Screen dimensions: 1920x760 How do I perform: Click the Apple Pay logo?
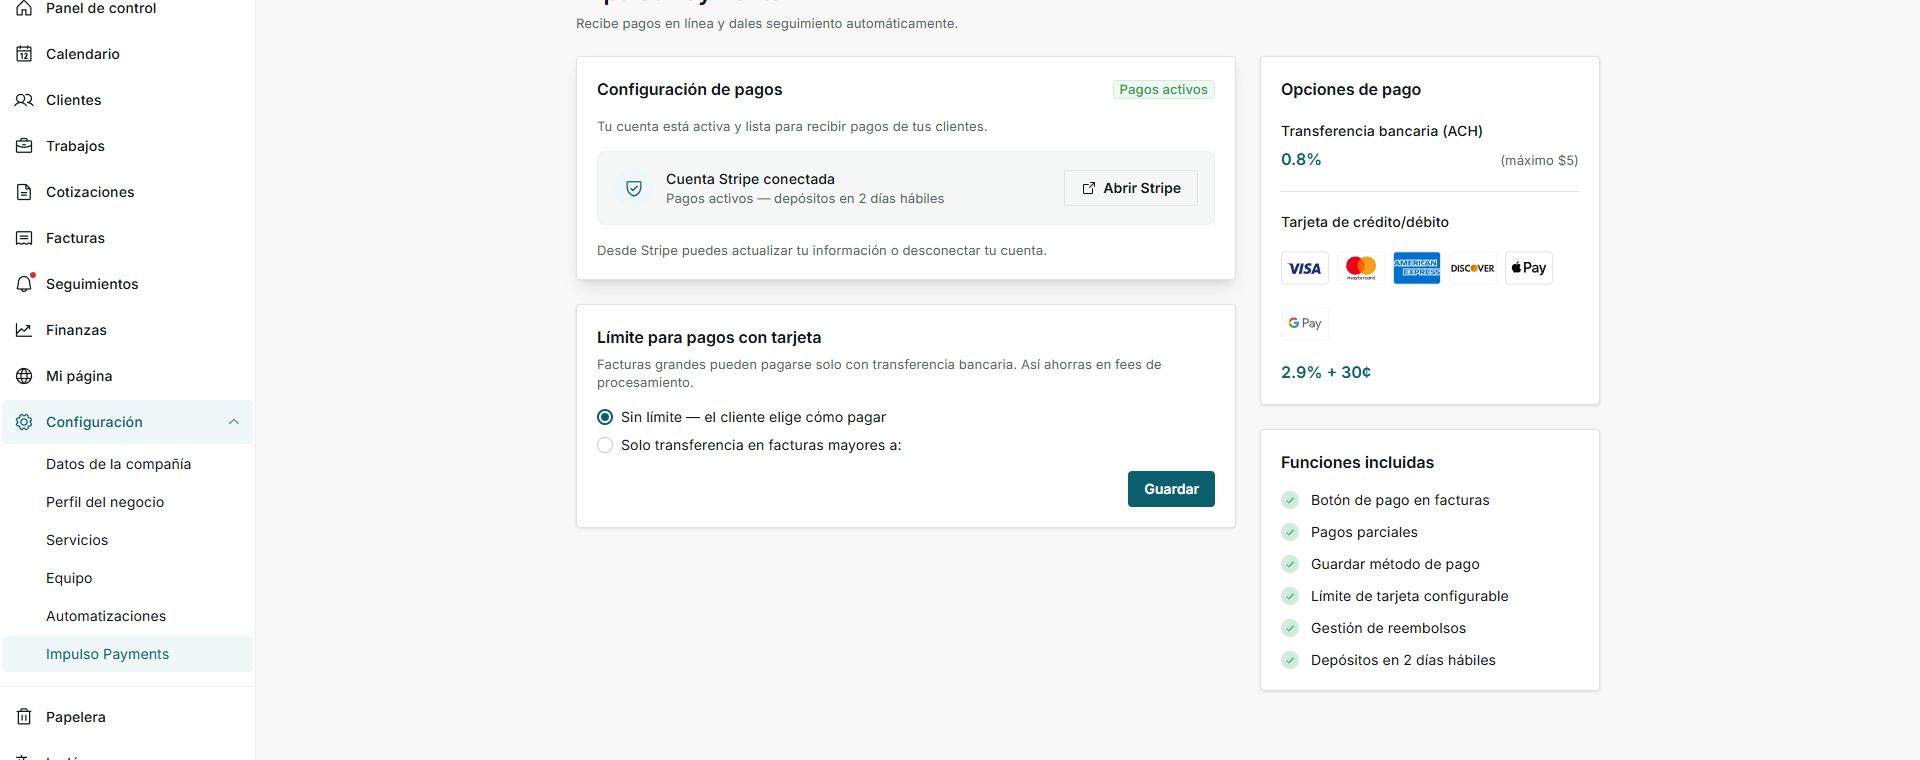pos(1529,268)
